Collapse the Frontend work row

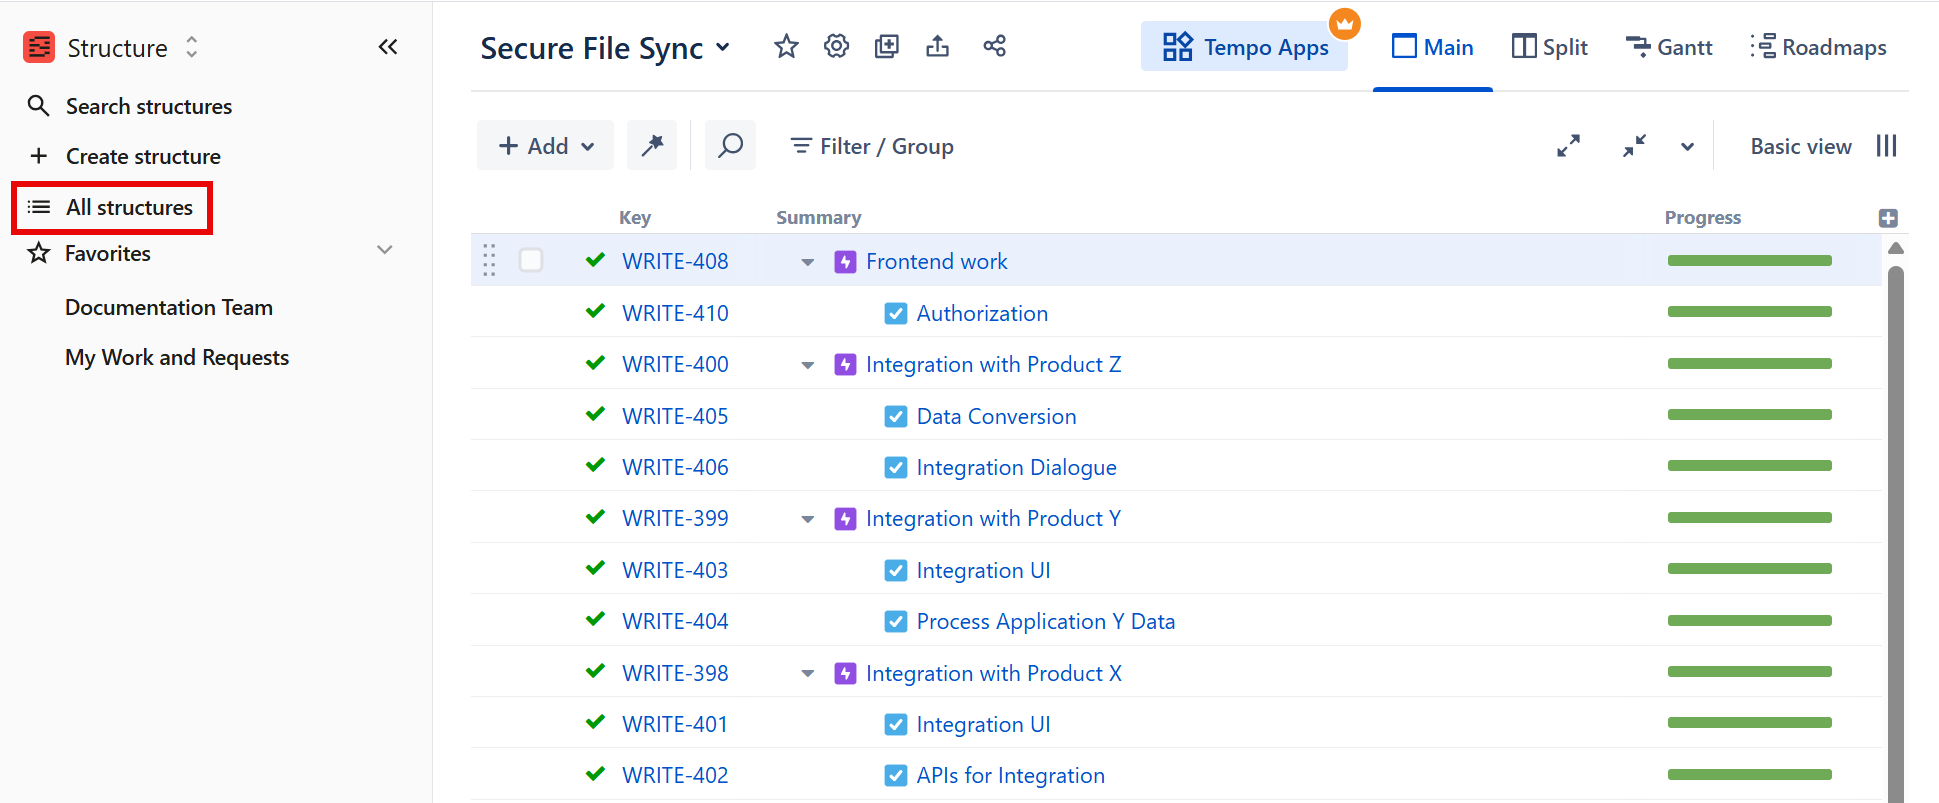point(807,262)
